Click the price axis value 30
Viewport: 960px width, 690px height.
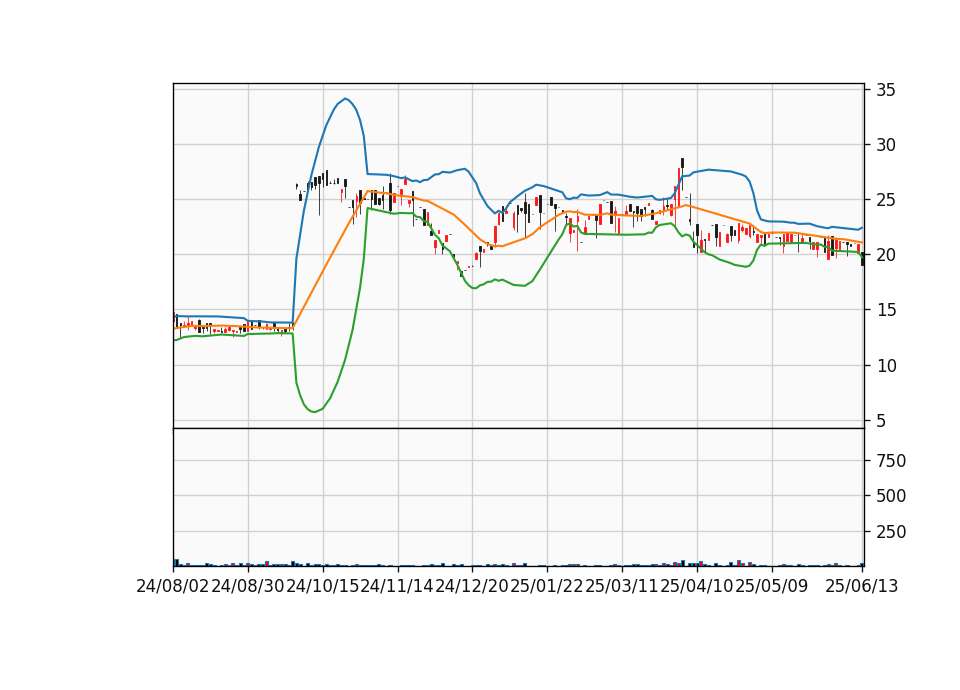886,145
